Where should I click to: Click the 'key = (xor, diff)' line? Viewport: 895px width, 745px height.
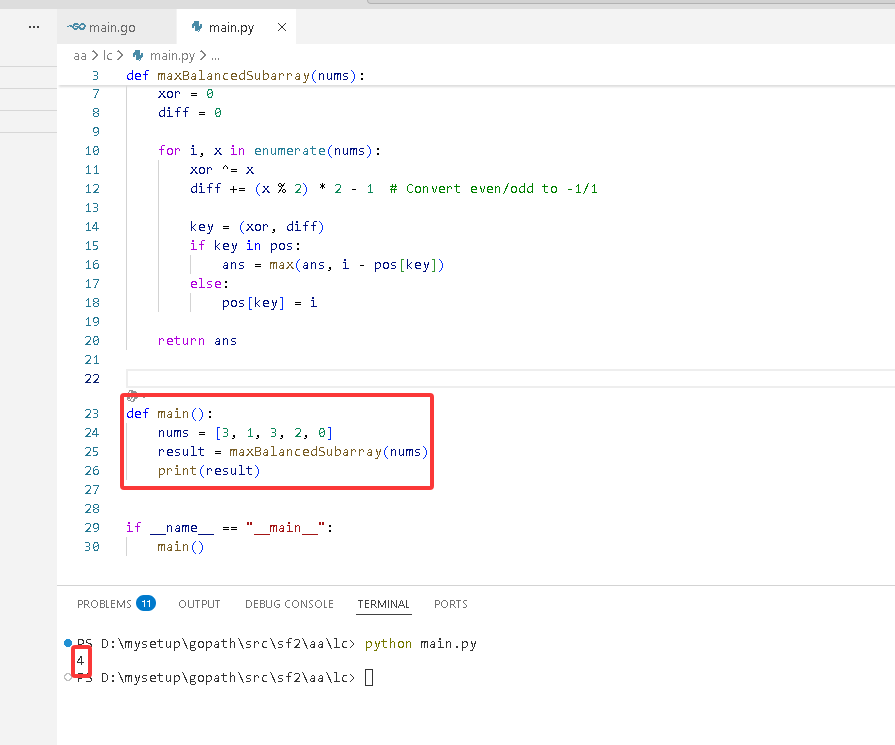coord(257,227)
